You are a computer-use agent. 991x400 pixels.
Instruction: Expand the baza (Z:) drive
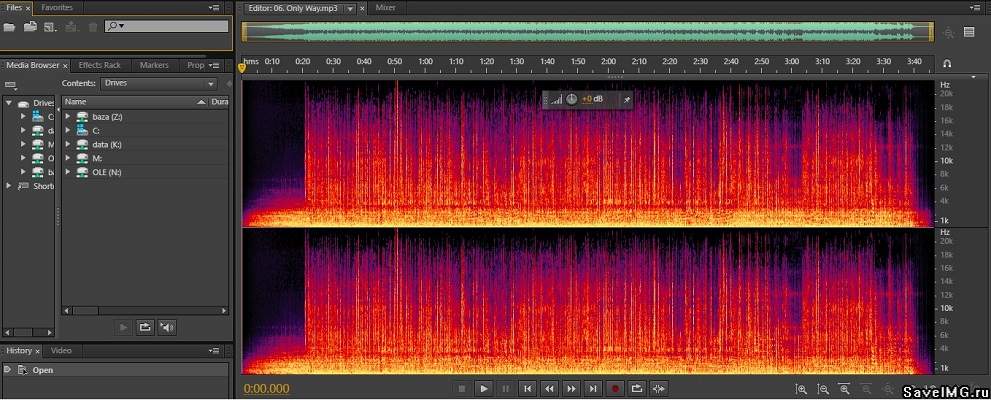coord(68,117)
